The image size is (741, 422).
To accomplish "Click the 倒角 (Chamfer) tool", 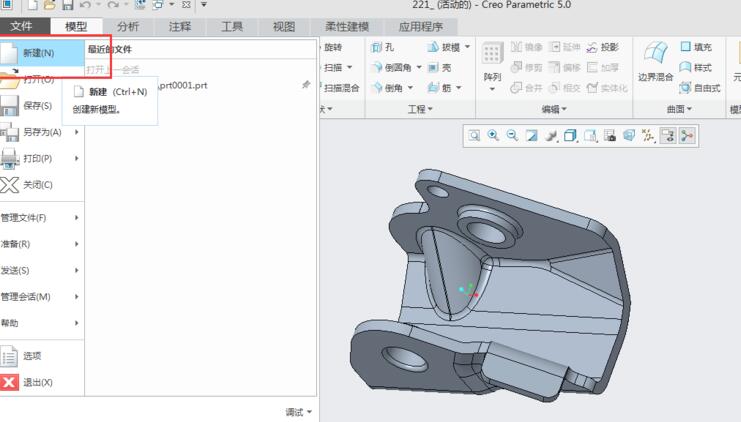I will [x=387, y=88].
